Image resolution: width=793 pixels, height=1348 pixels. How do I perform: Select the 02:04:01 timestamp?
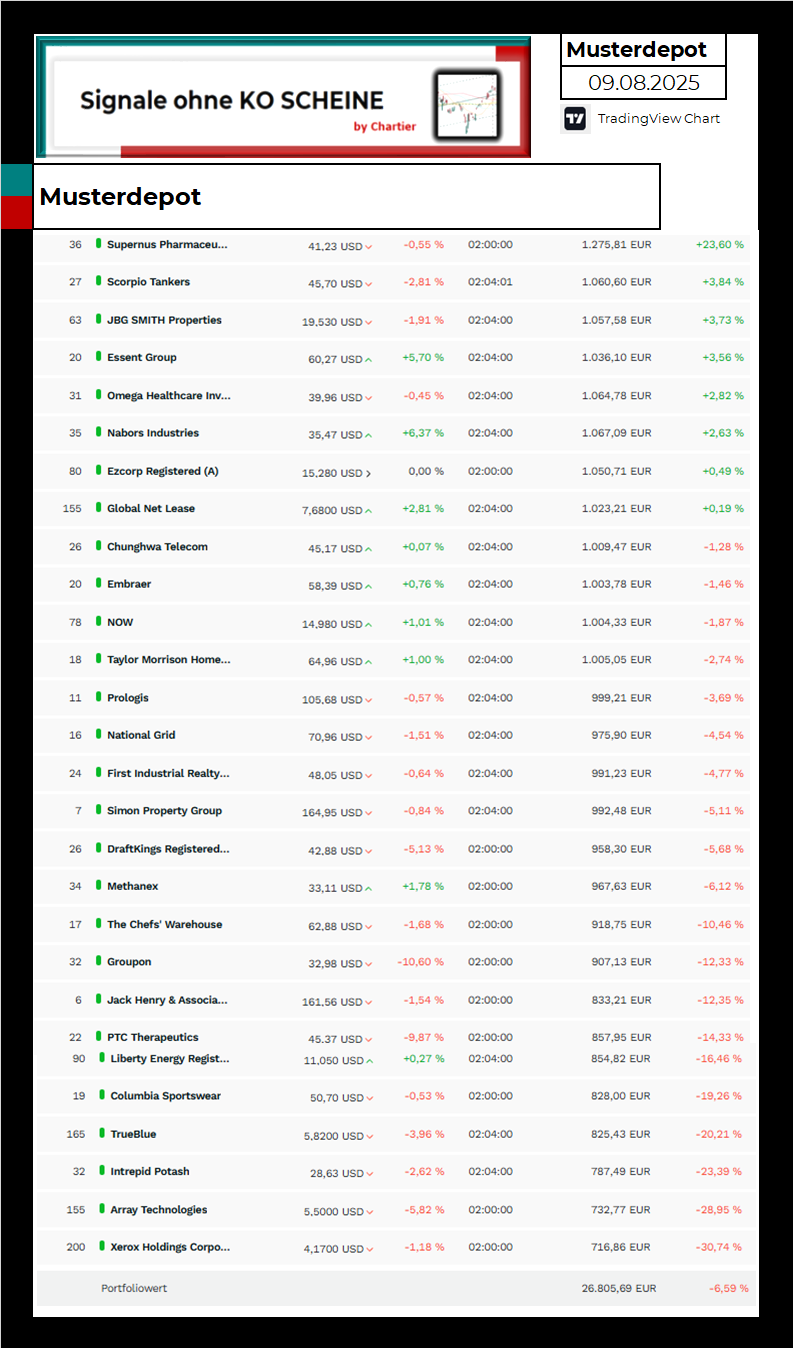[490, 282]
